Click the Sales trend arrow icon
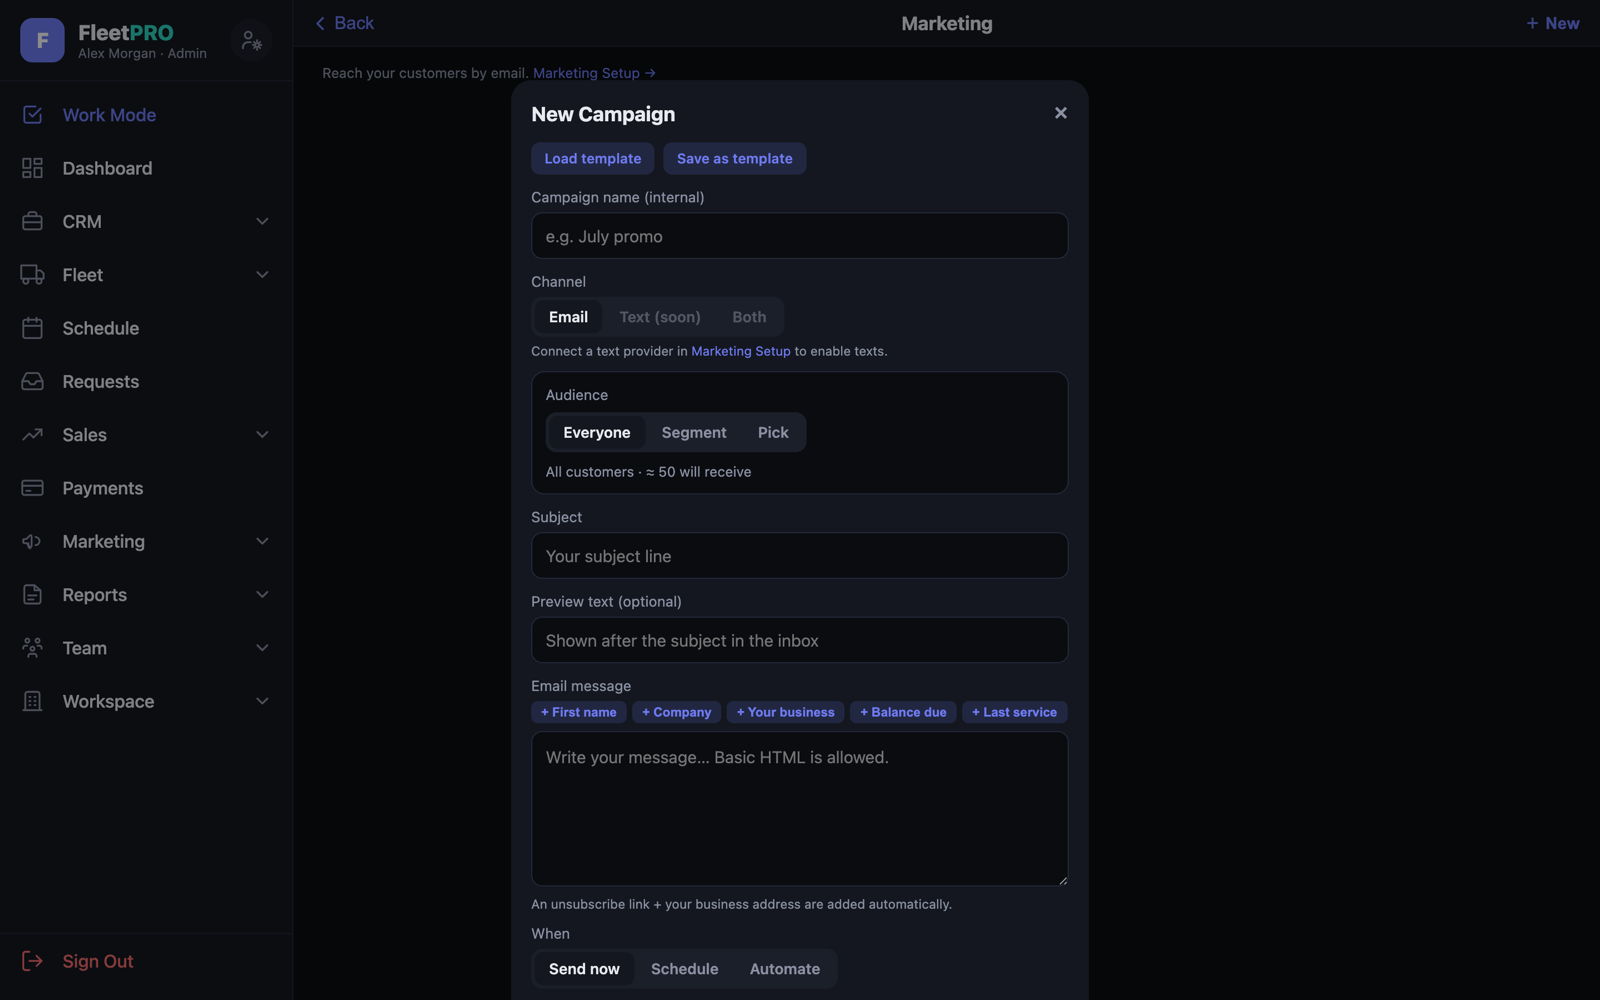This screenshot has height=1000, width=1600. (32, 435)
